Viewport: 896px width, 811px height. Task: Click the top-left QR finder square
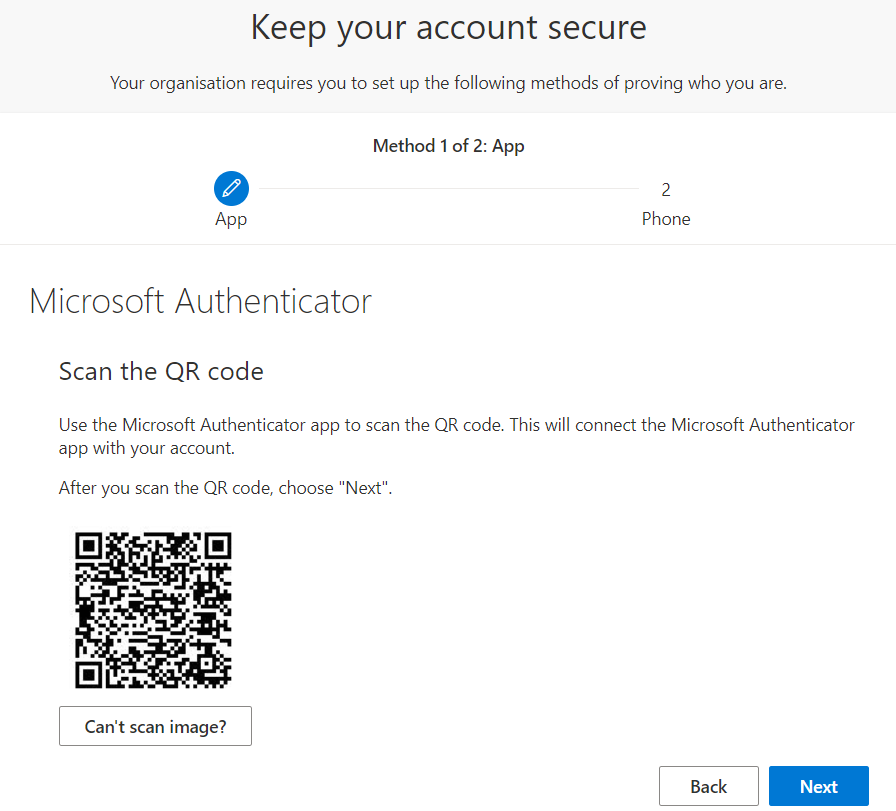pos(89,546)
